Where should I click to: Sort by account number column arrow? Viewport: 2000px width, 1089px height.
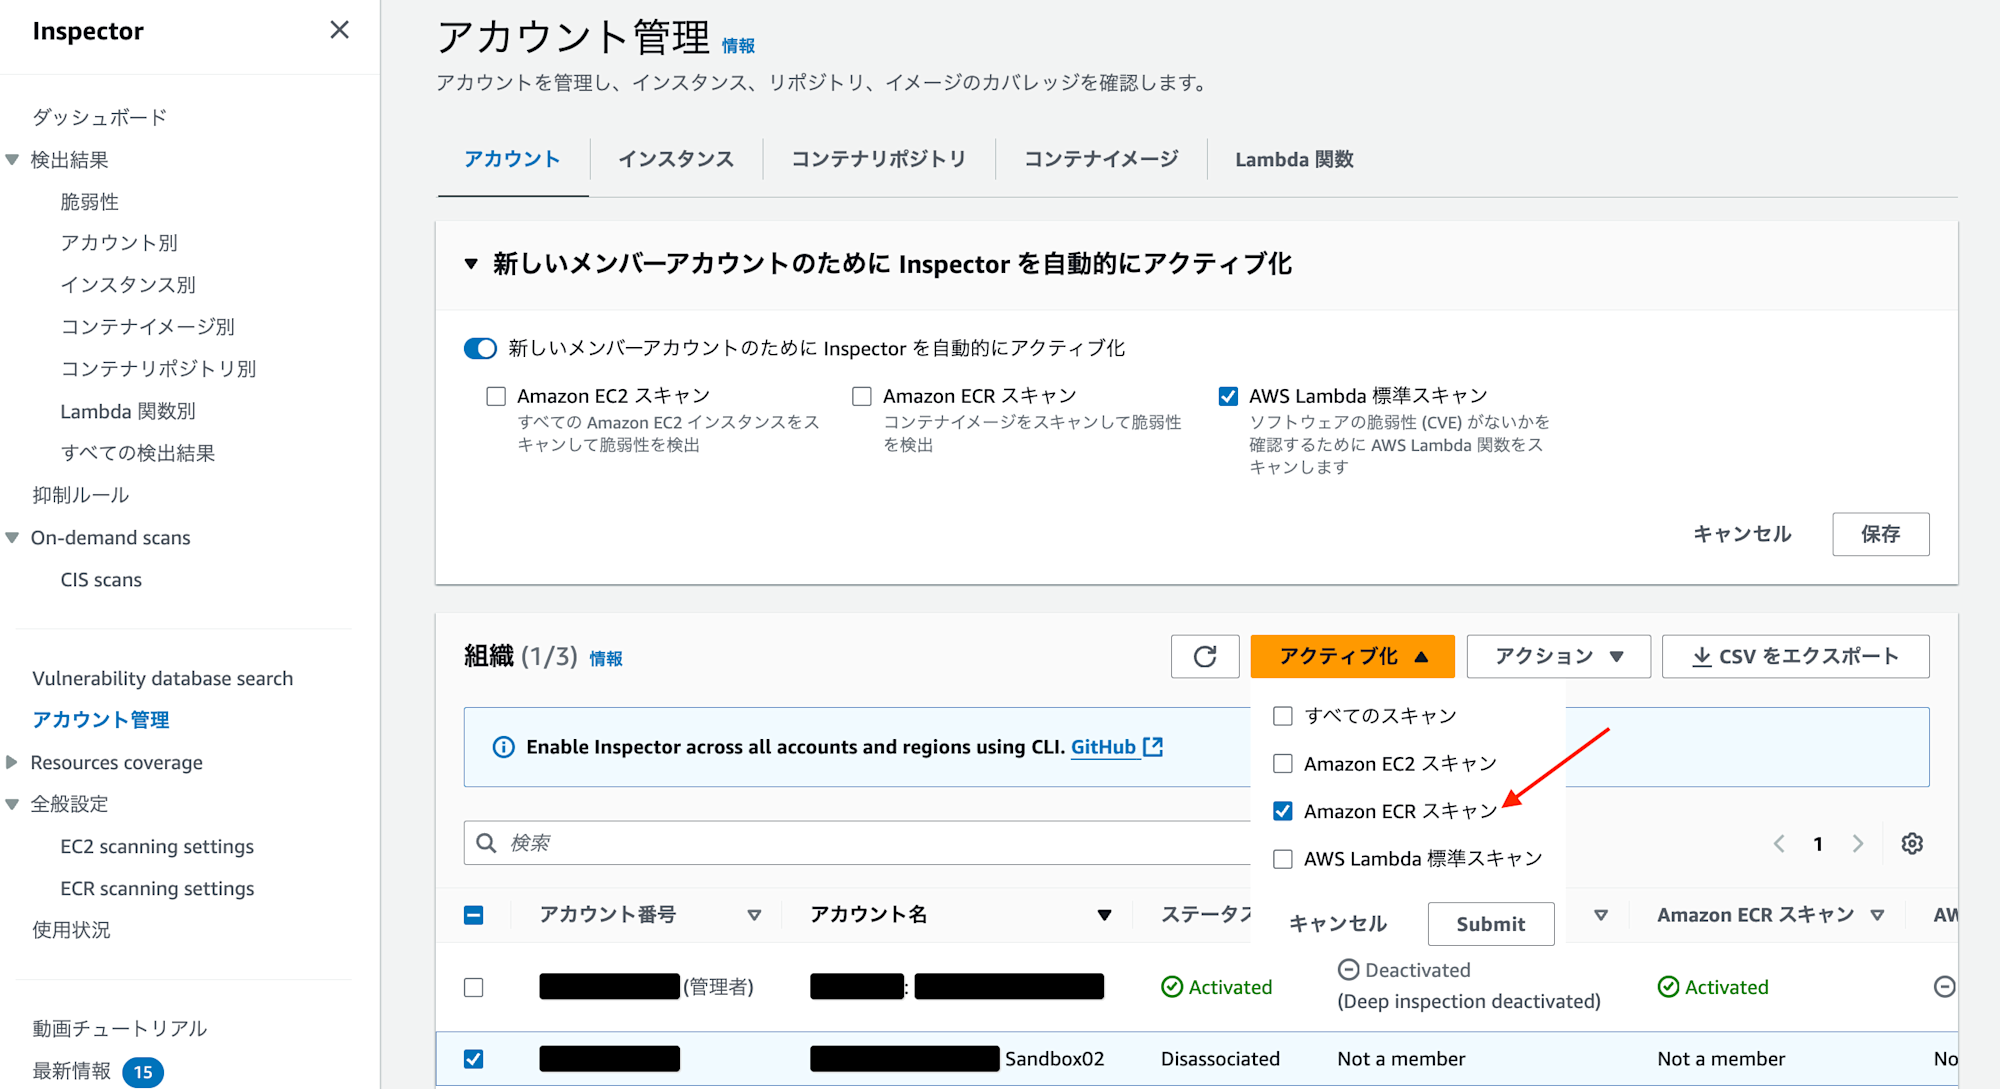754,915
